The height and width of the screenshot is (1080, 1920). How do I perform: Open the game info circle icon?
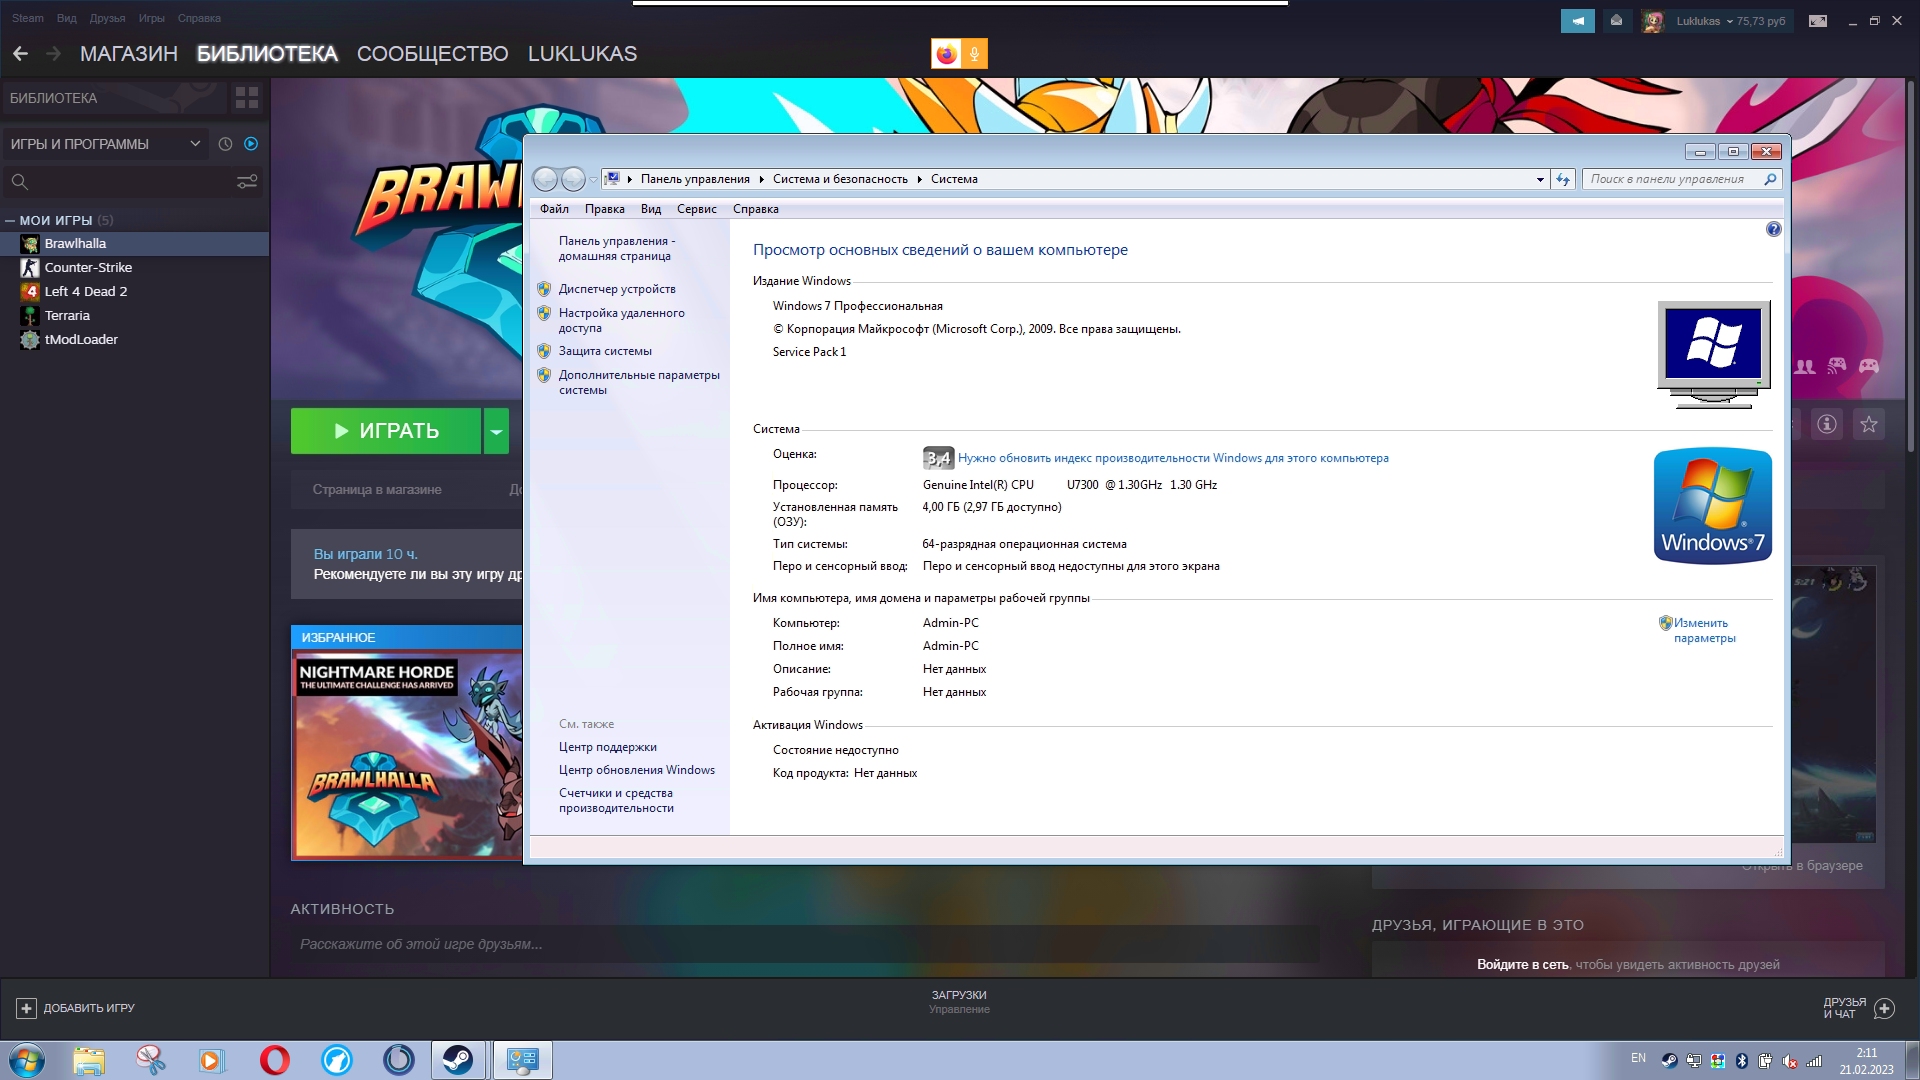[x=1827, y=424]
